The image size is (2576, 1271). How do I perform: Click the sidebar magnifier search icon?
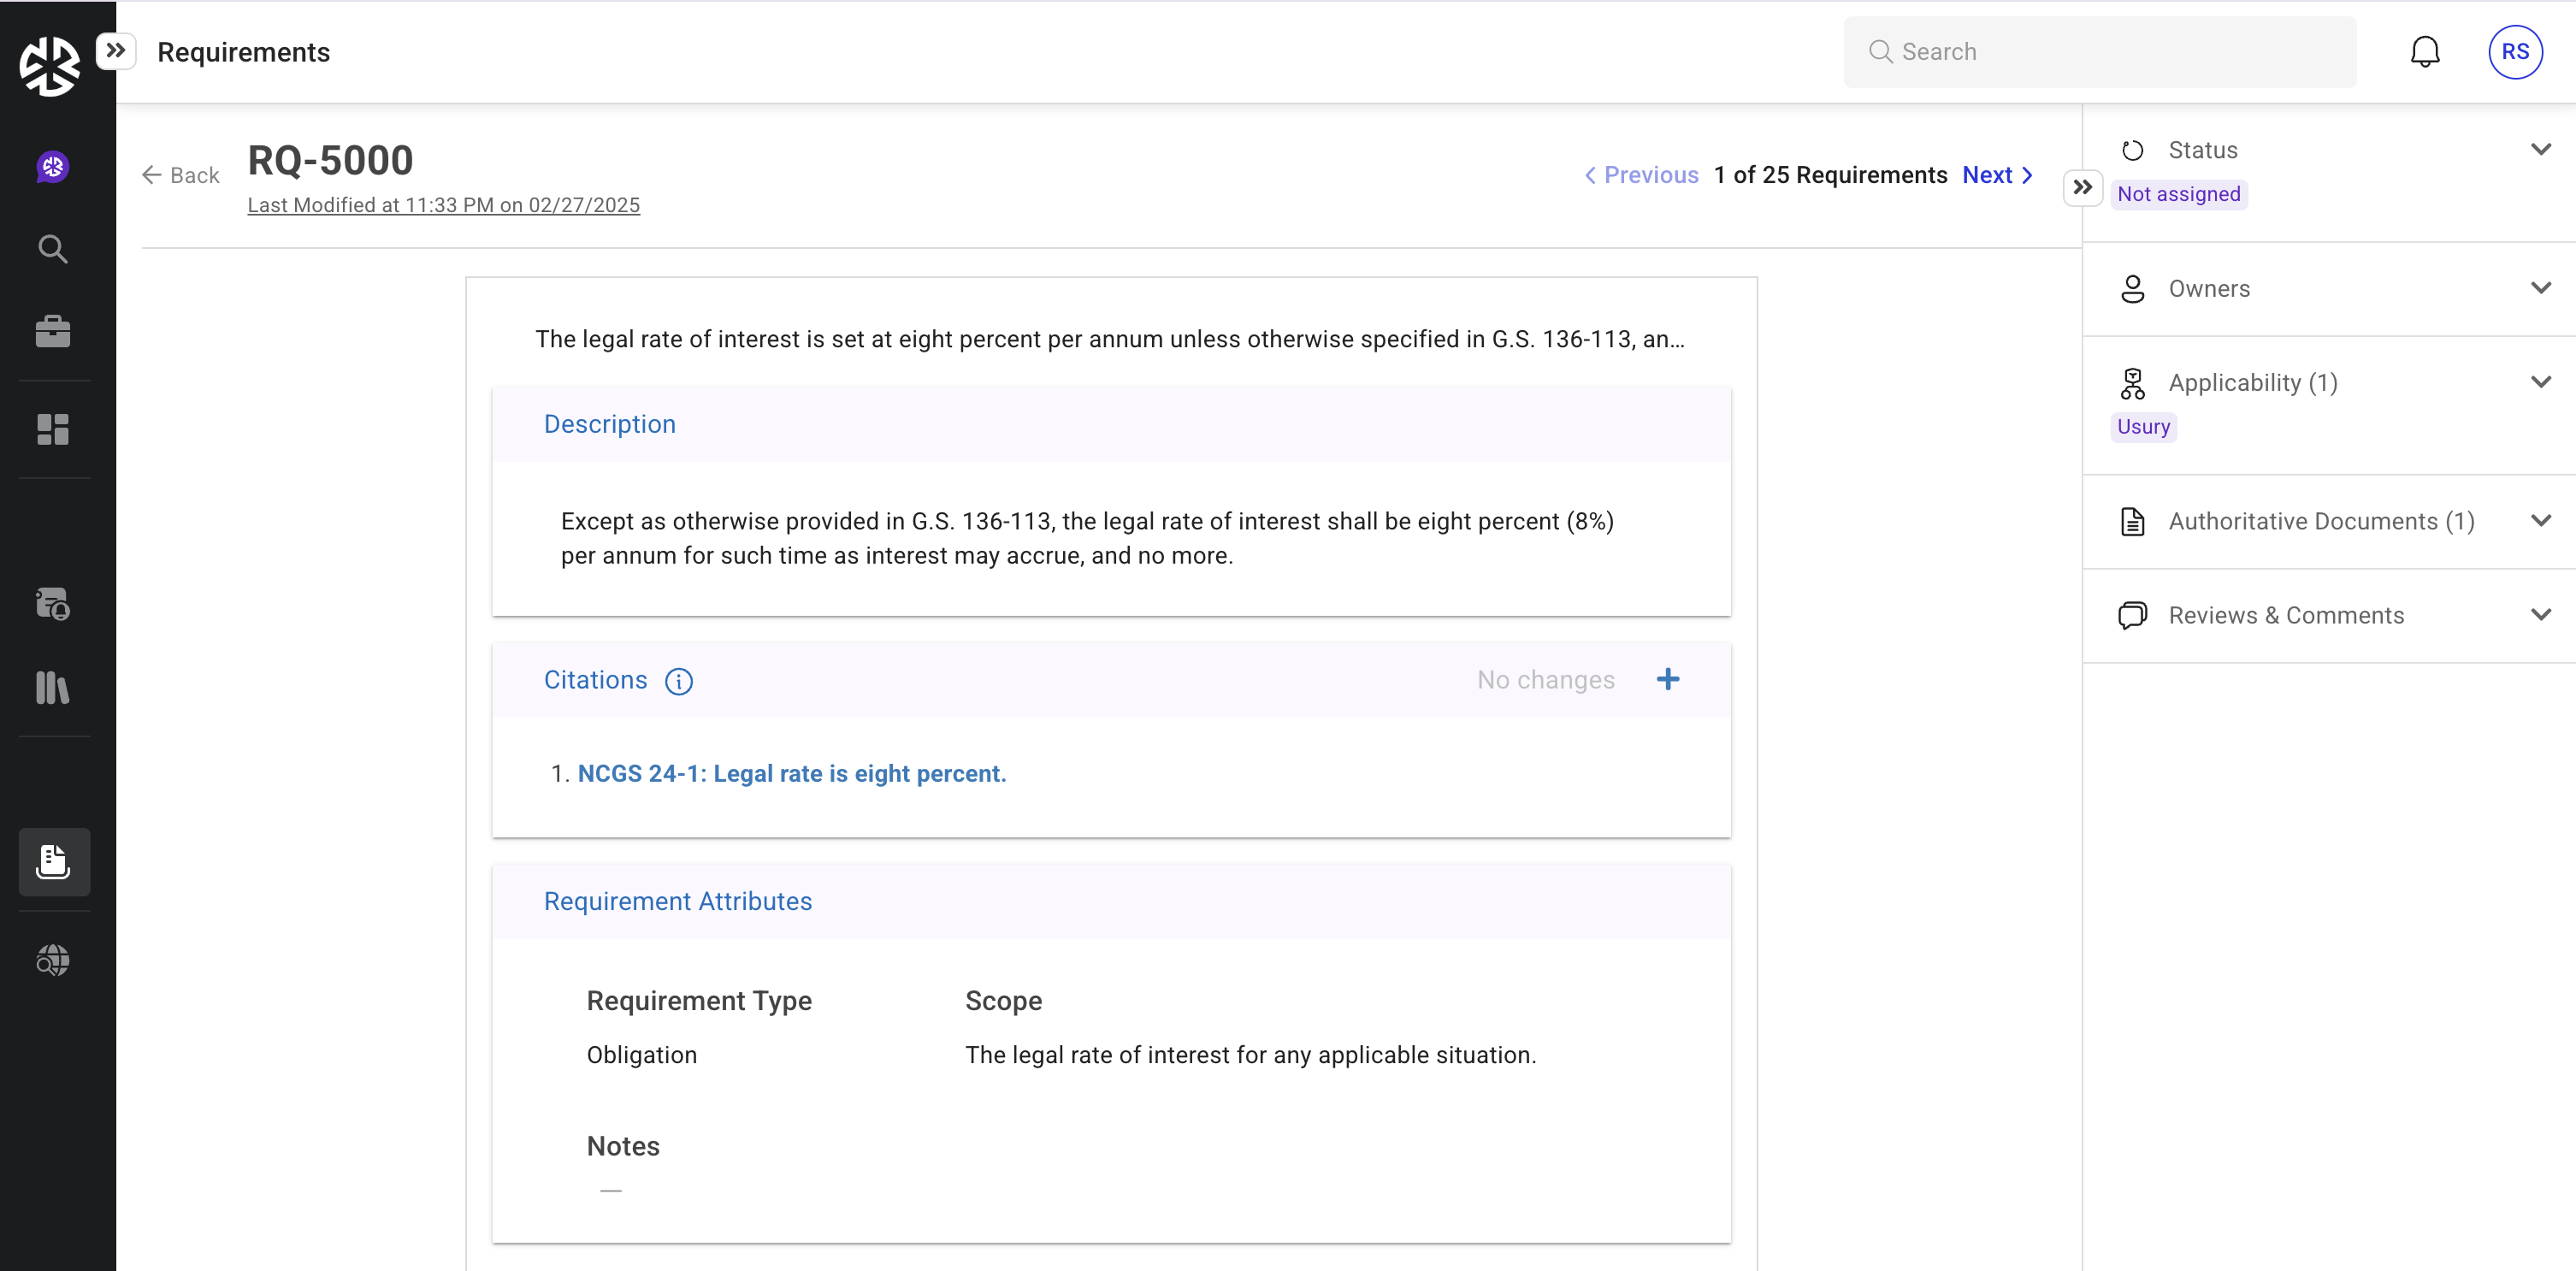pos(53,249)
